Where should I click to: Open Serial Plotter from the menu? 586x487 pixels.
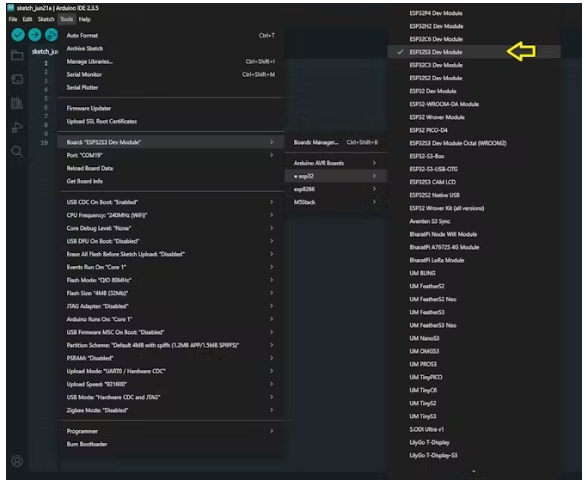(x=170, y=87)
